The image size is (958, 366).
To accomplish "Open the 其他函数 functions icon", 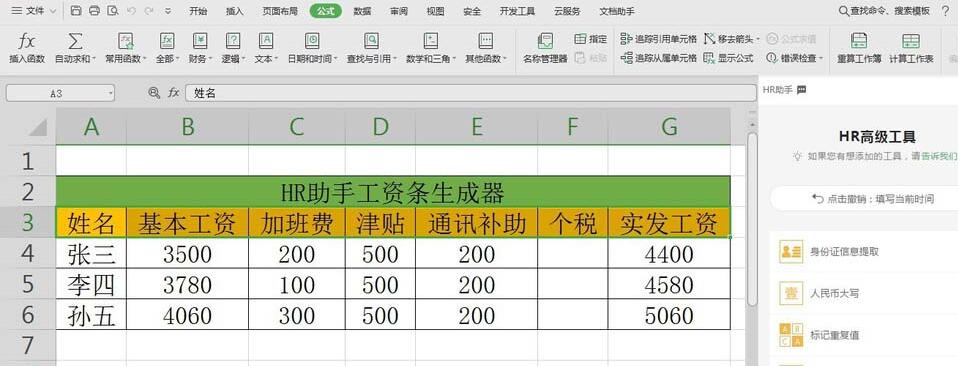I will 486,42.
